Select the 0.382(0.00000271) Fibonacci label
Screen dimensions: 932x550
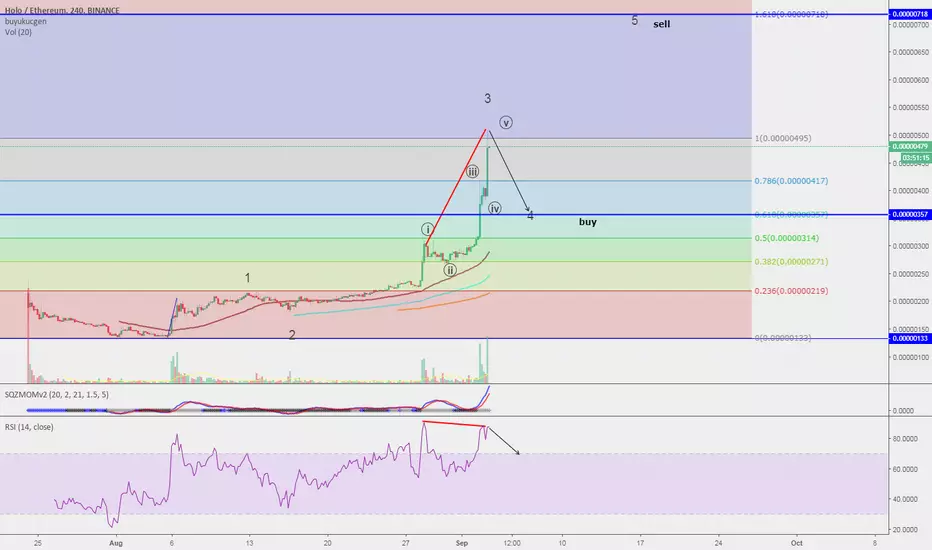(791, 262)
